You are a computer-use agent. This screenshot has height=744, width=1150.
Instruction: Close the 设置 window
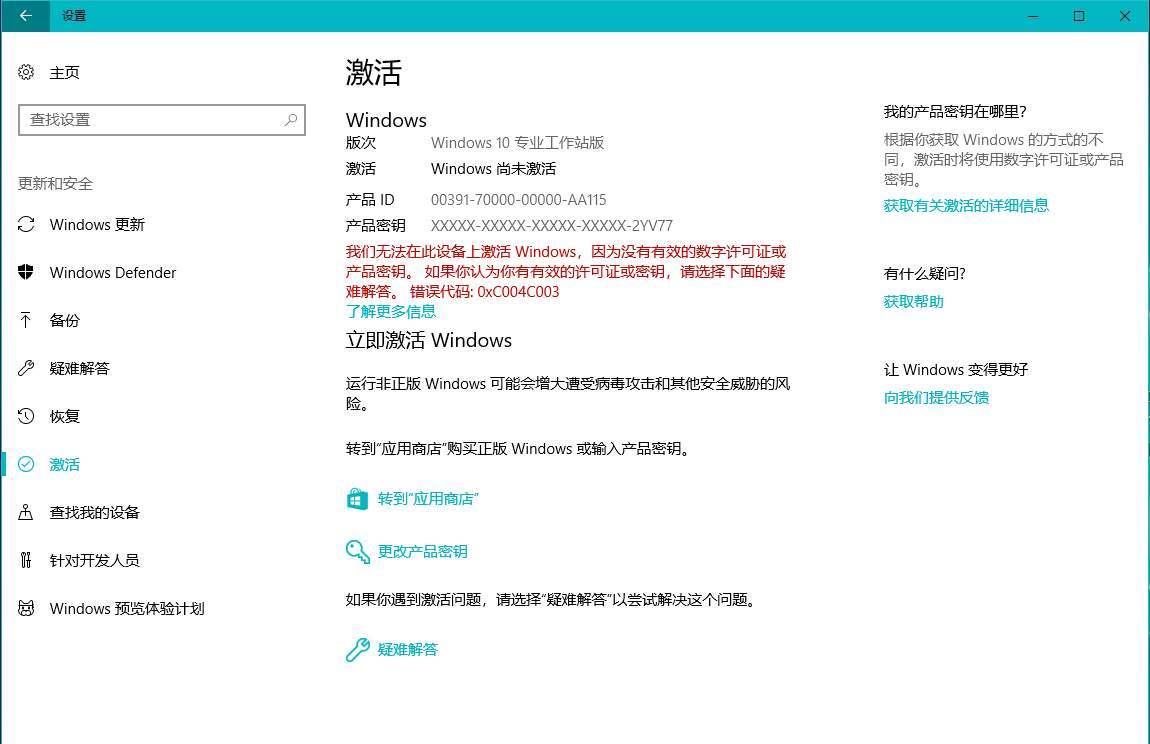tap(1125, 15)
